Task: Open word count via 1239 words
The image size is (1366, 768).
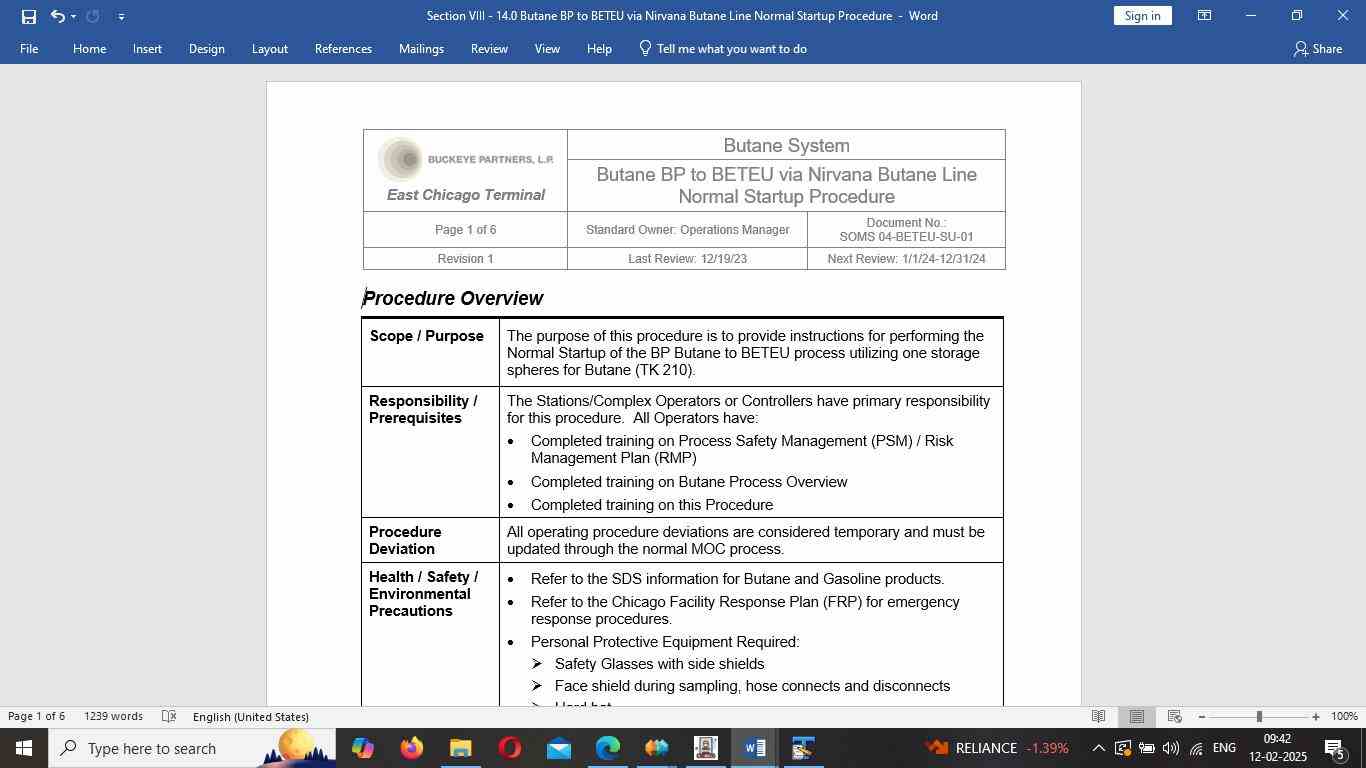Action: pos(113,717)
